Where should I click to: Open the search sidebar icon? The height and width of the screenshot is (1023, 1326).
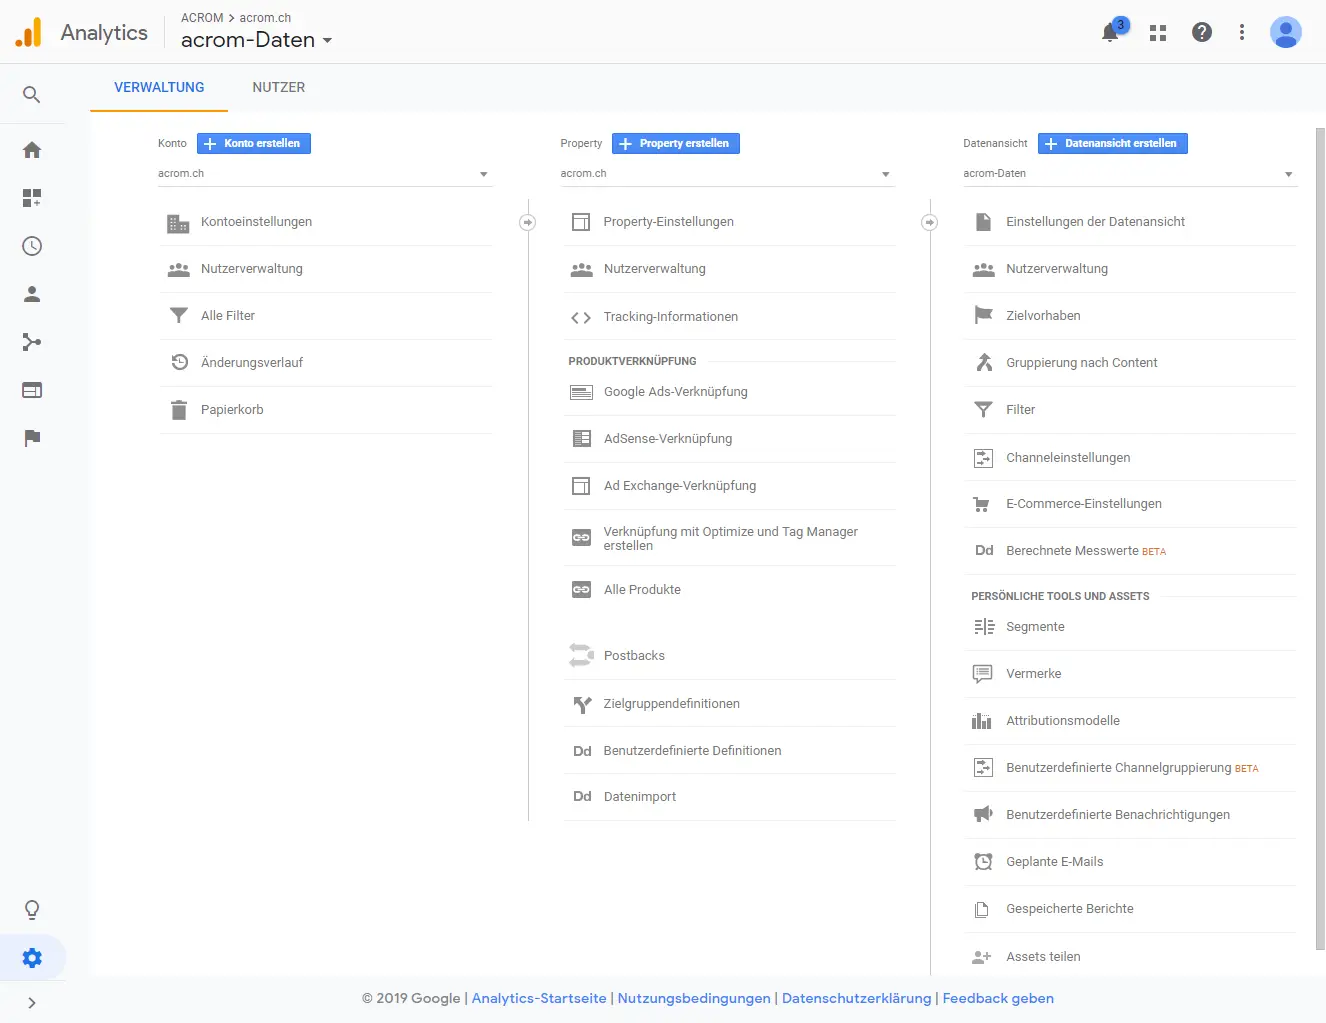click(31, 94)
